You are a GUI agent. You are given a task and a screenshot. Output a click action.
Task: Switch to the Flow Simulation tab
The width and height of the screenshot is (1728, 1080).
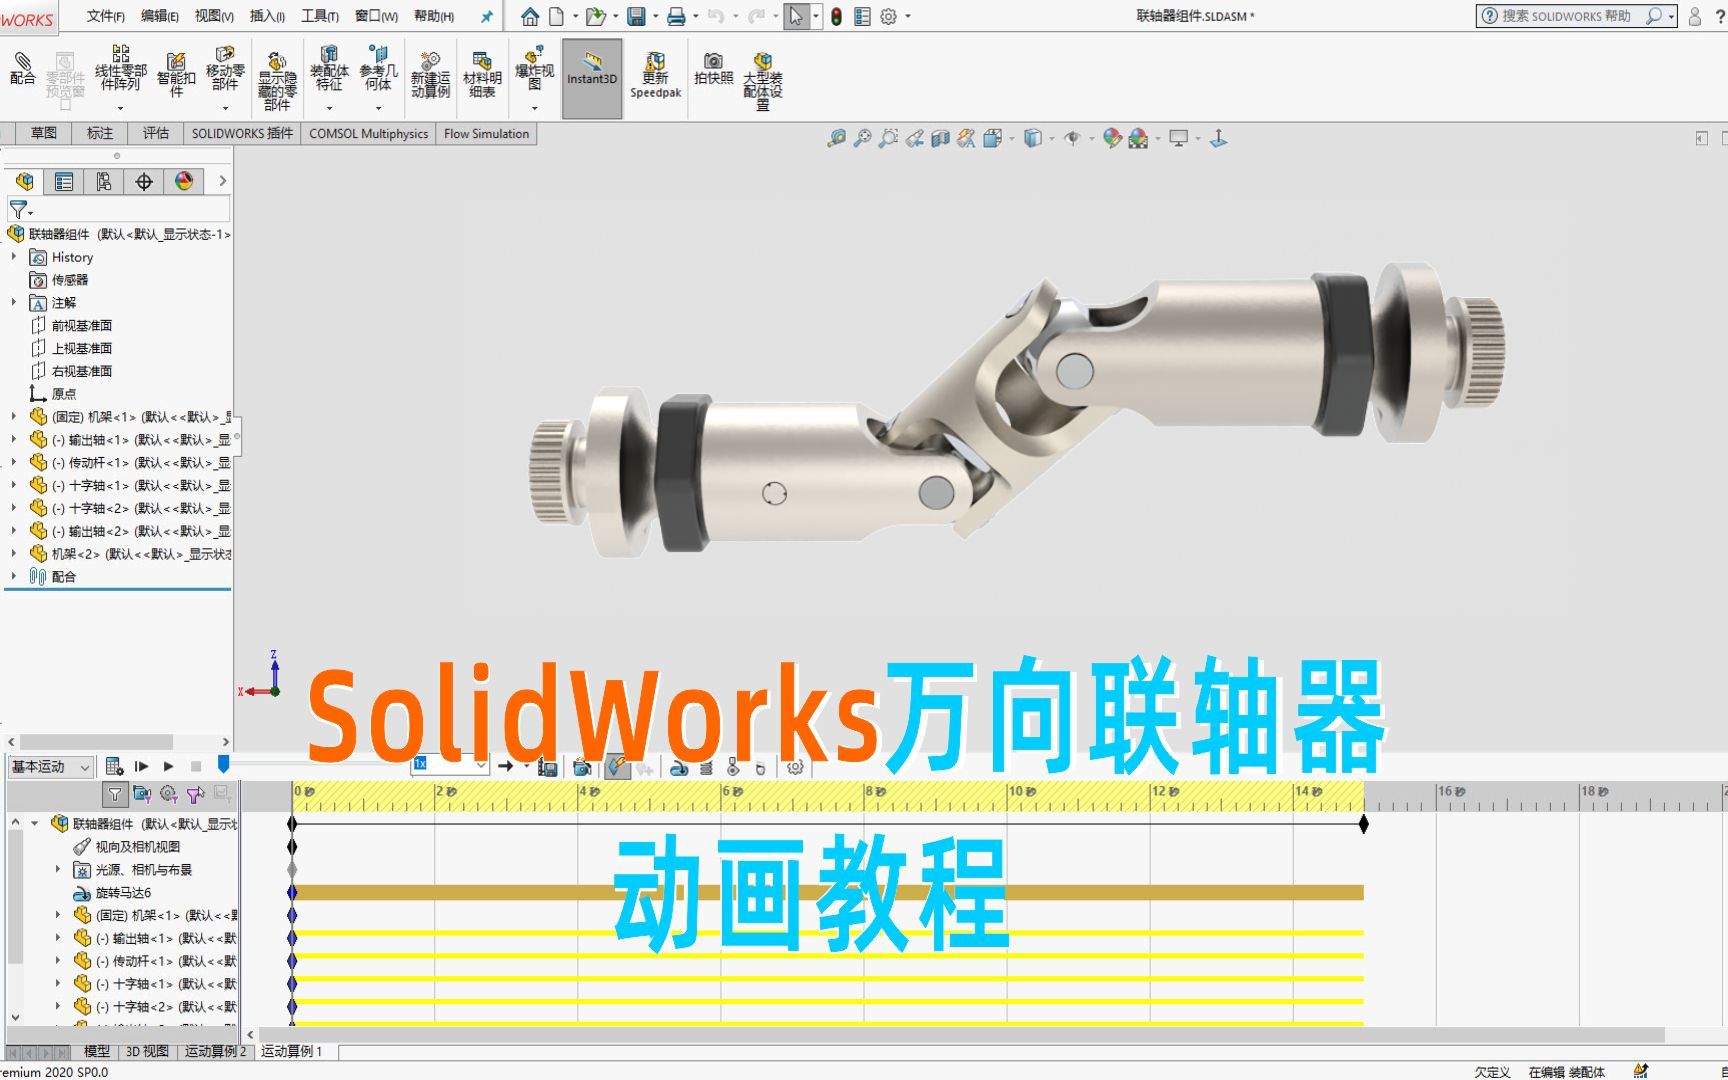point(486,133)
